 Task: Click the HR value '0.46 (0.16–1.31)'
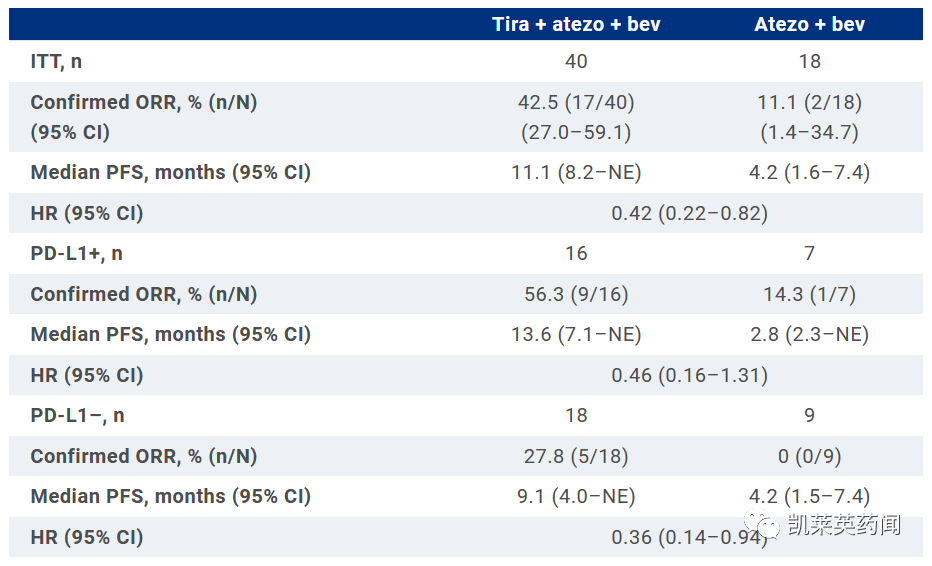click(x=690, y=375)
